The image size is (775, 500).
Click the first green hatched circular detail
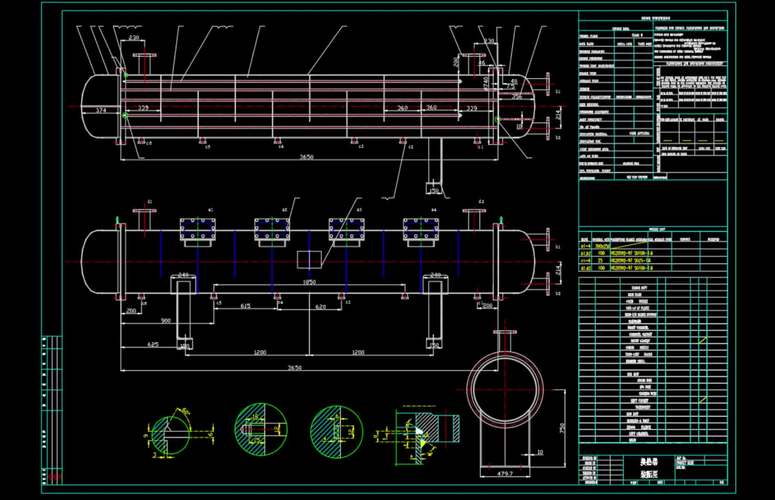(x=261, y=429)
